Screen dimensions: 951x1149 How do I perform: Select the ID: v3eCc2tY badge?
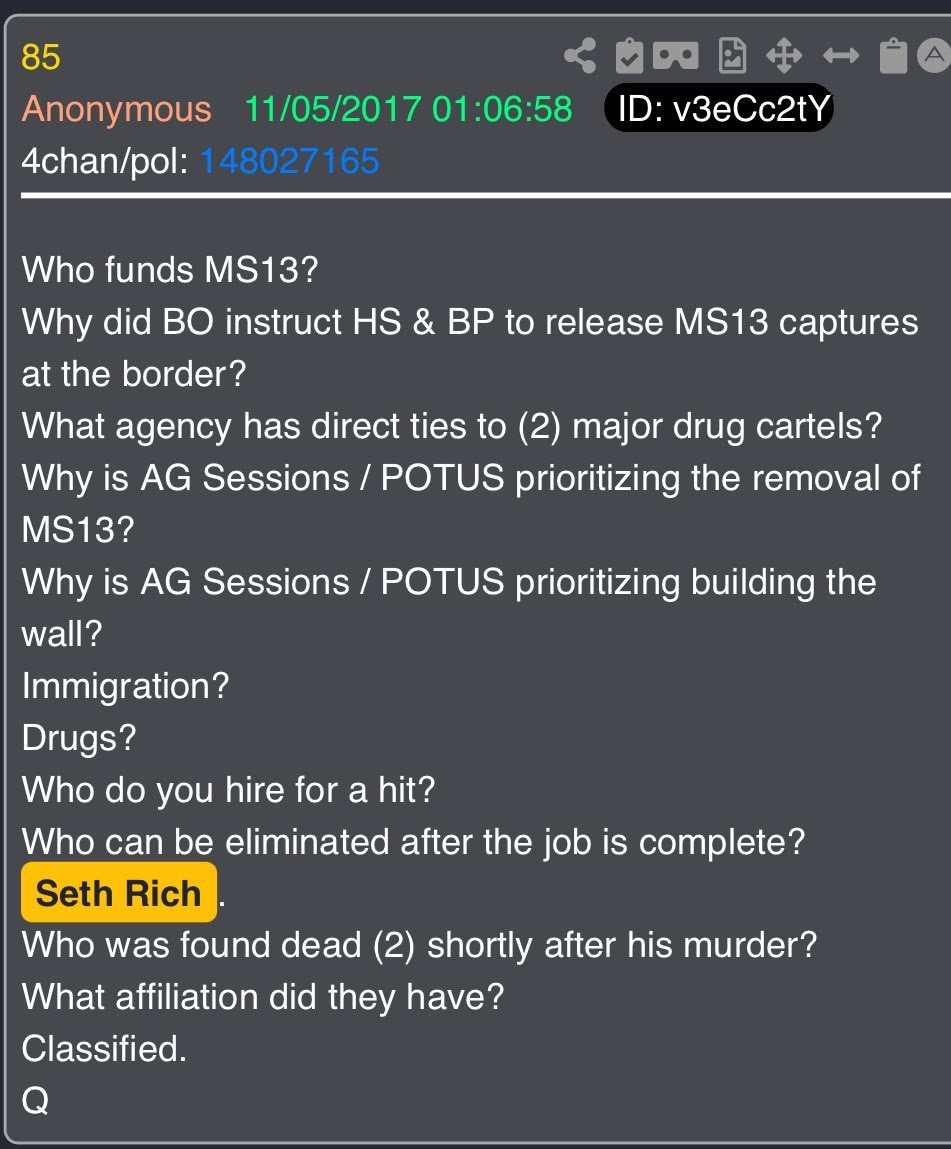coord(719,108)
